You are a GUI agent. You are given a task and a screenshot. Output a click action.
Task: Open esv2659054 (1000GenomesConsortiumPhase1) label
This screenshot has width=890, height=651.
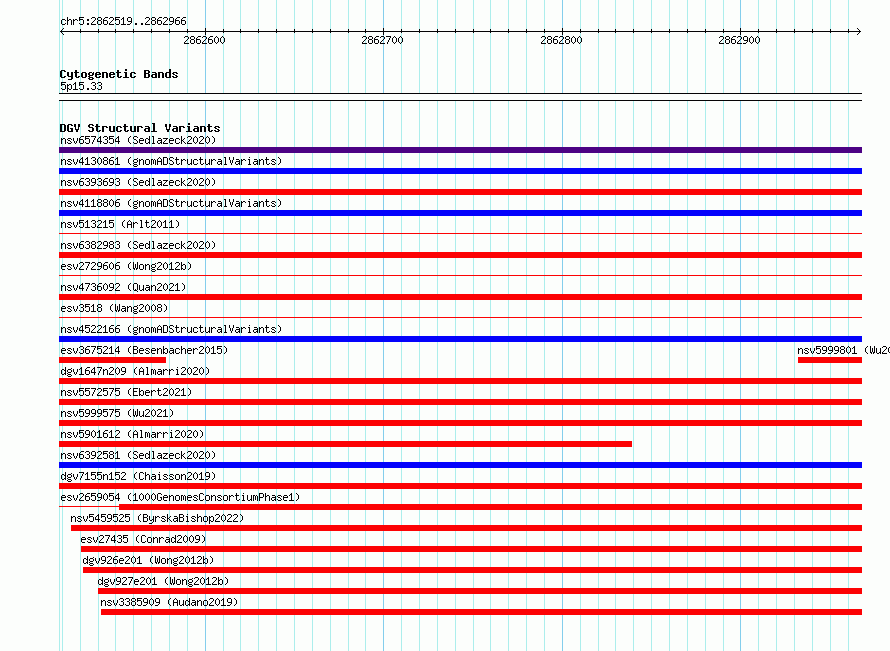180,497
